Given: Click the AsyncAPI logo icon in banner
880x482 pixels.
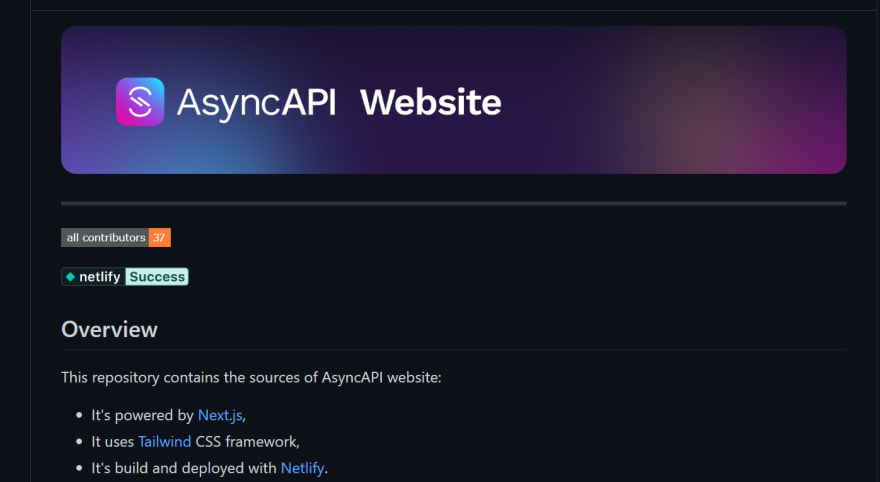Looking at the screenshot, I should tap(140, 102).
